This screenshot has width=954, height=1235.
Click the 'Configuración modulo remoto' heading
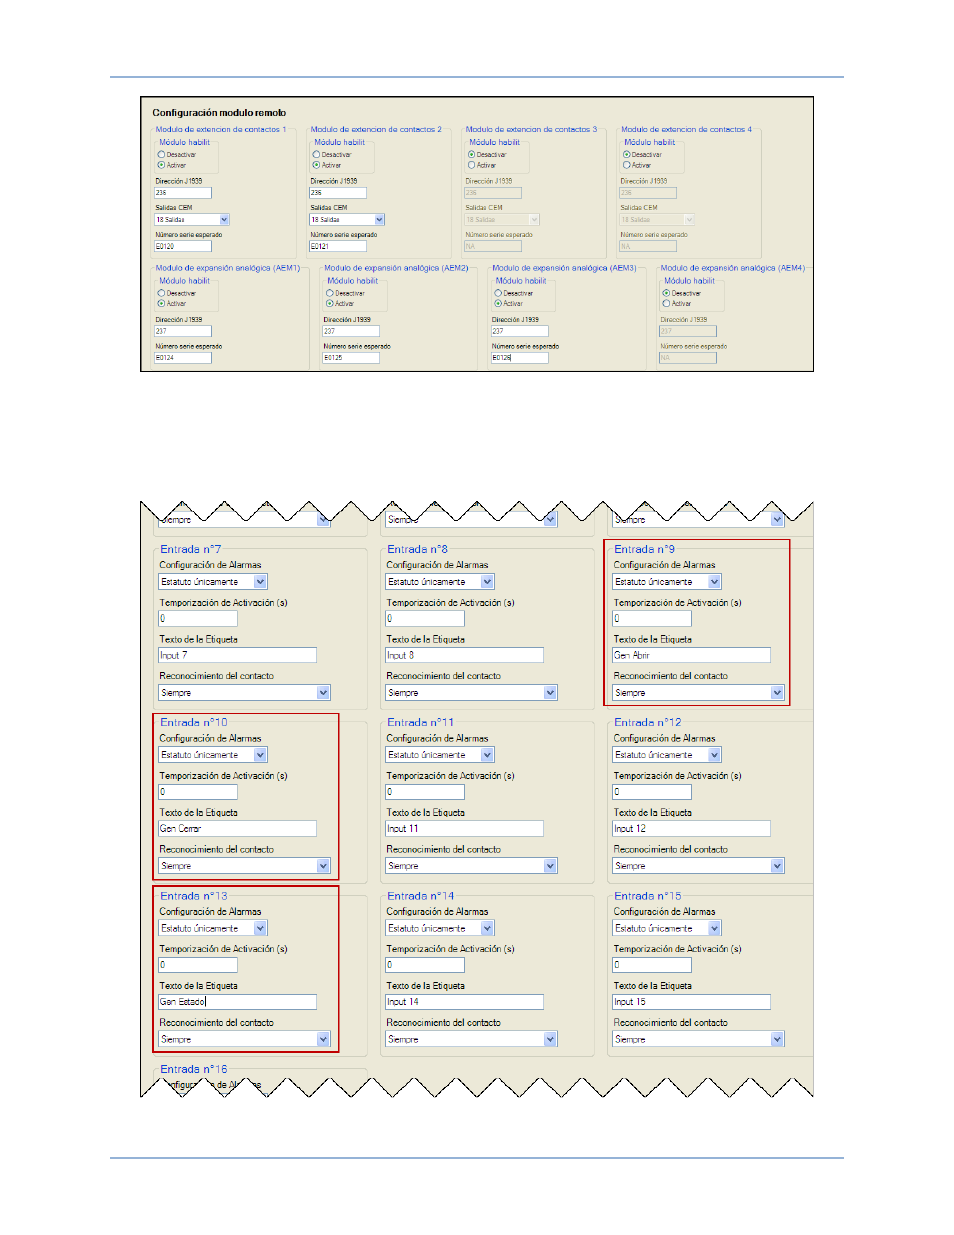[x=219, y=113]
